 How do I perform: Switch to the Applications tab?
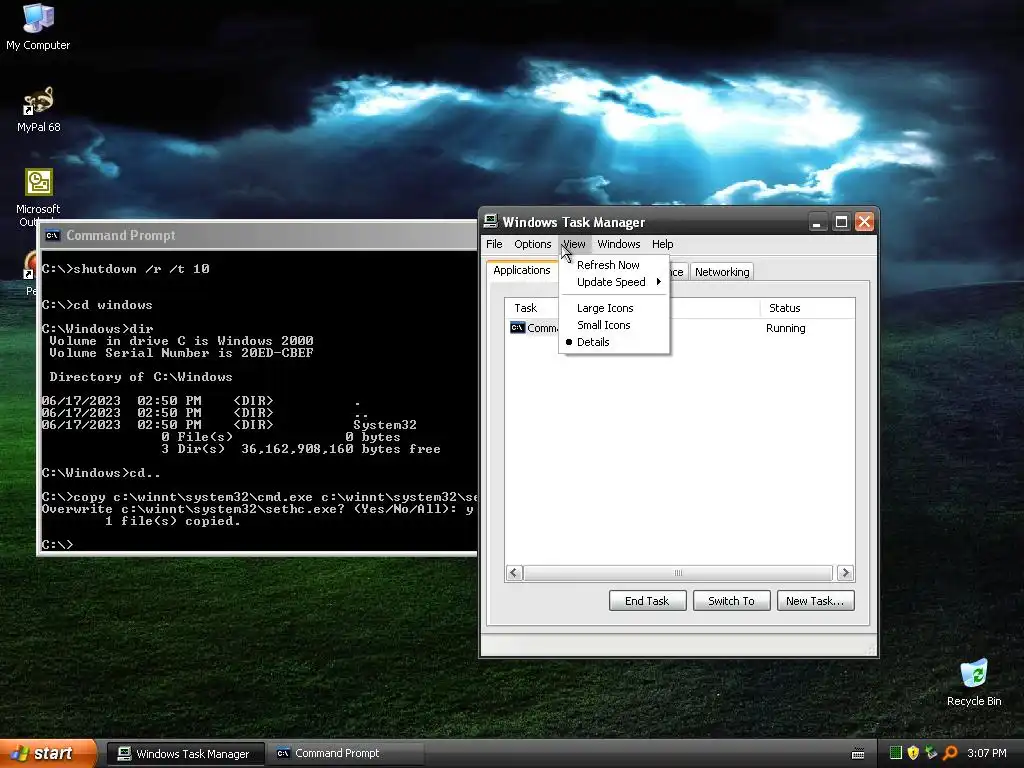522,270
